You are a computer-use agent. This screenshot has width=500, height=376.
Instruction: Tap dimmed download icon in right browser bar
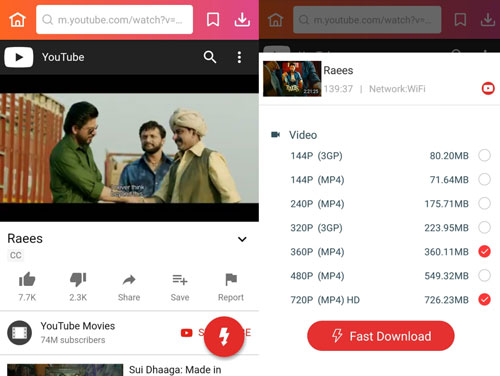[x=488, y=20]
